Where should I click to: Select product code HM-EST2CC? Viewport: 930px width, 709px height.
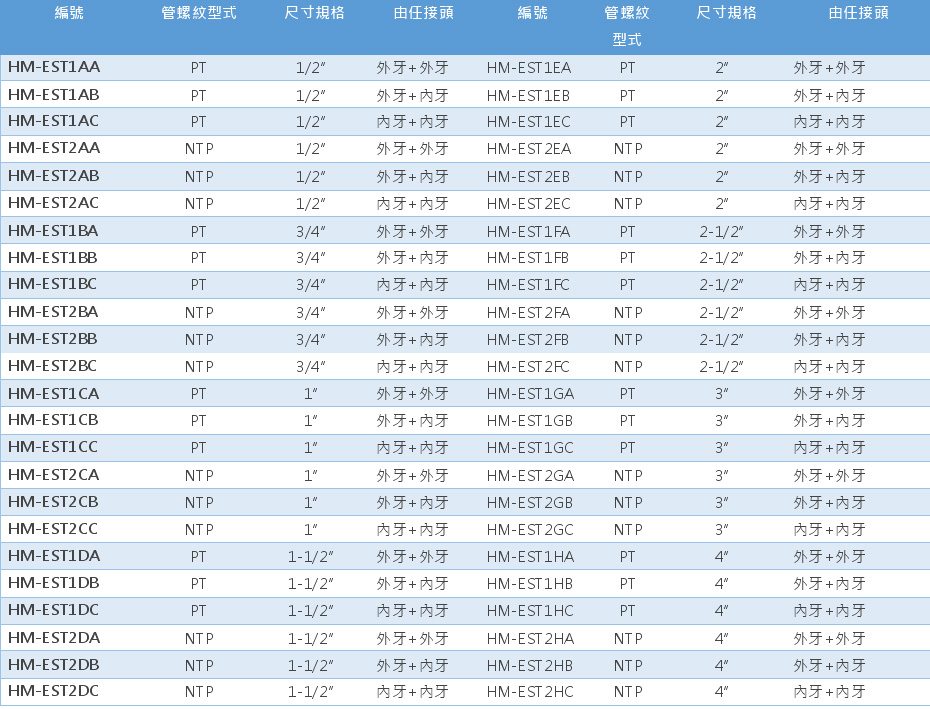(53, 527)
